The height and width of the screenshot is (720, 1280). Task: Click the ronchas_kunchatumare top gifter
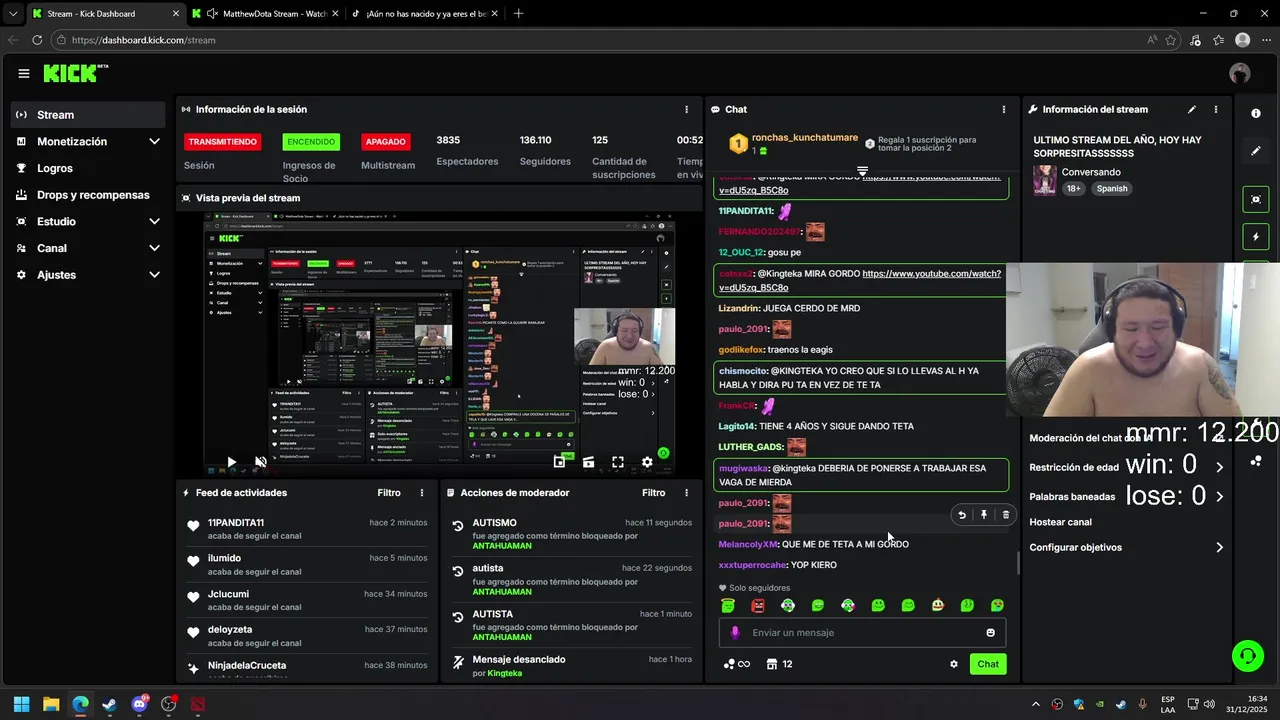click(805, 138)
